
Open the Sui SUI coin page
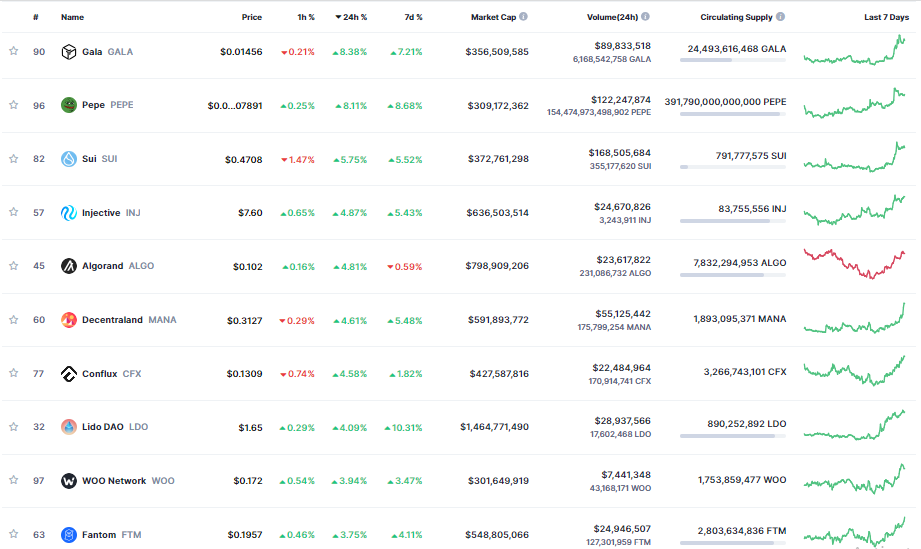[x=99, y=159]
